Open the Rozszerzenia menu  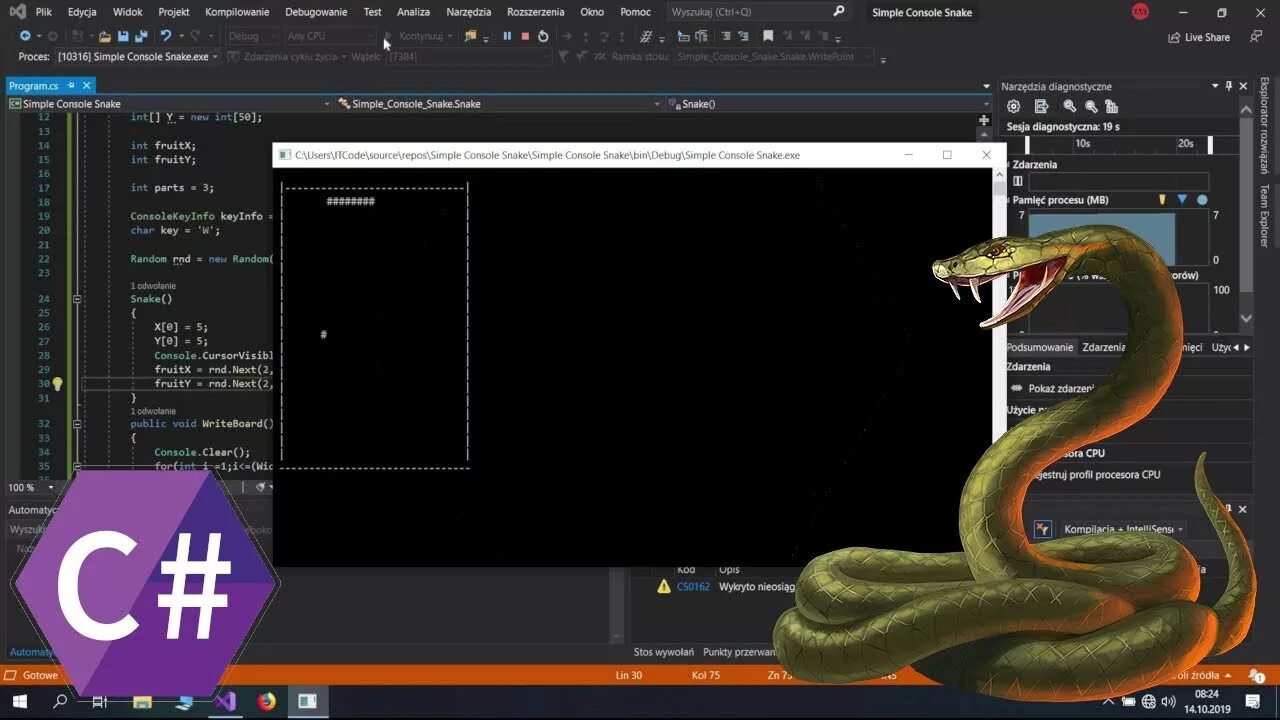(x=536, y=12)
